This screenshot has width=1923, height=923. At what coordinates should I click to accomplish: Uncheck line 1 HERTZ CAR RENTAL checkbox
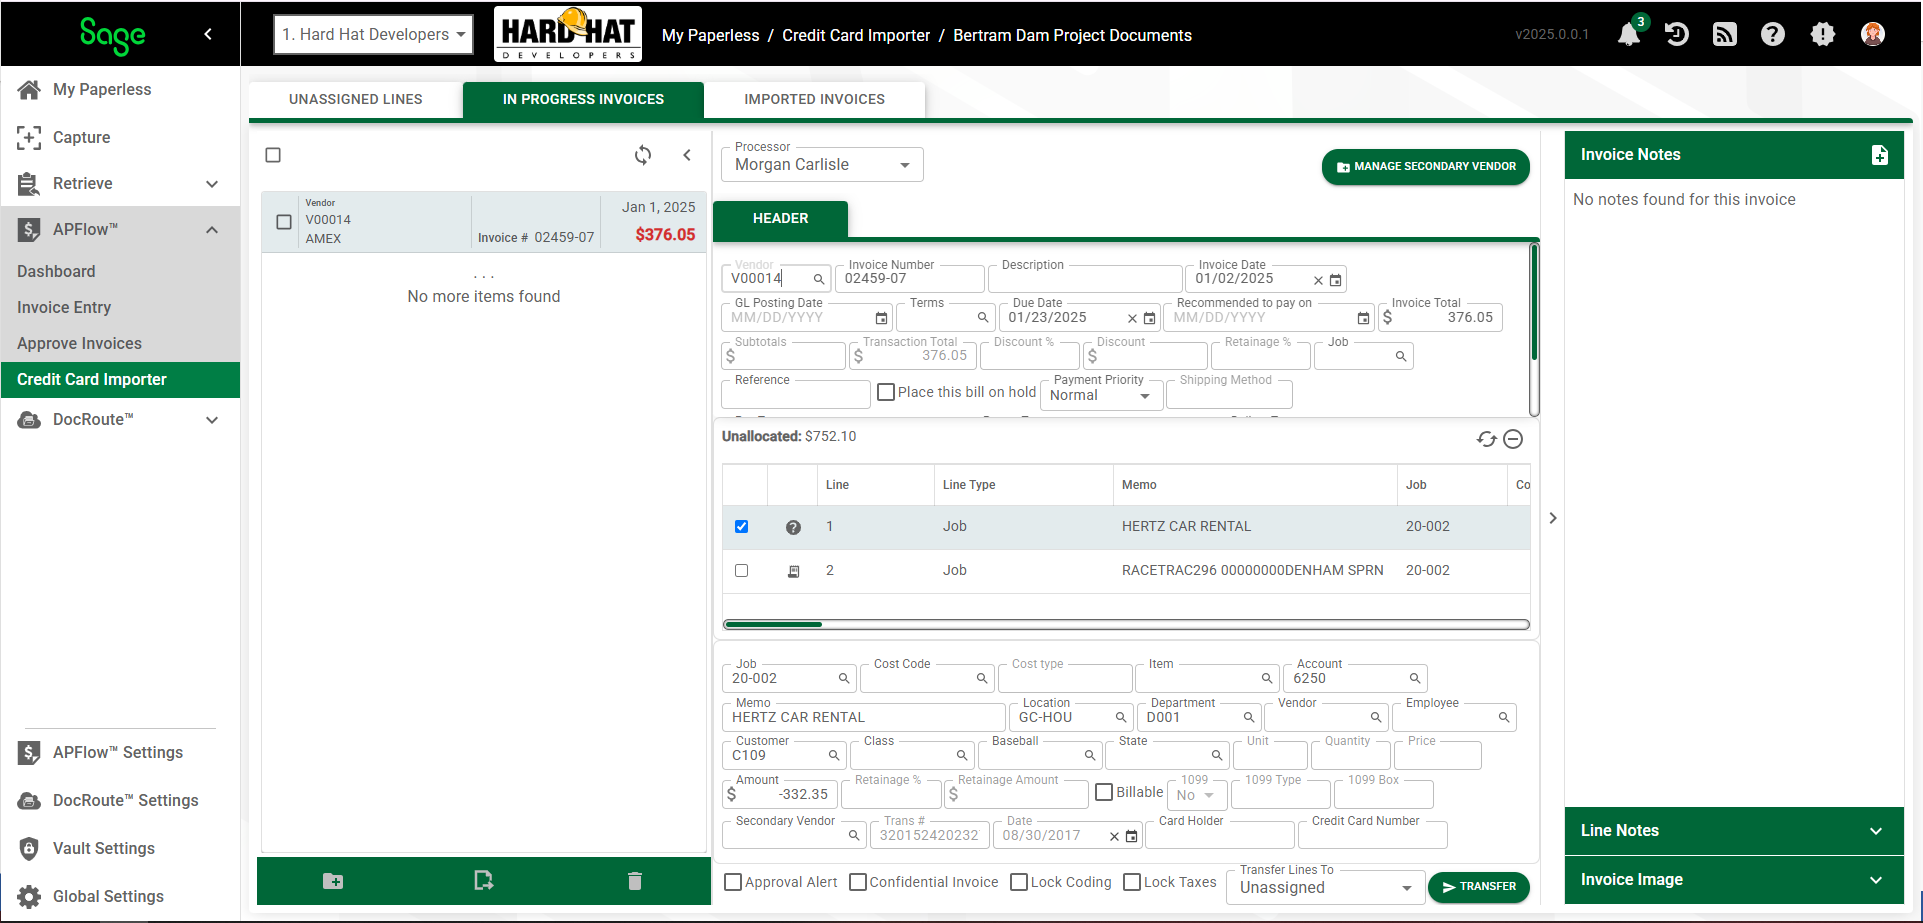pyautogui.click(x=741, y=526)
